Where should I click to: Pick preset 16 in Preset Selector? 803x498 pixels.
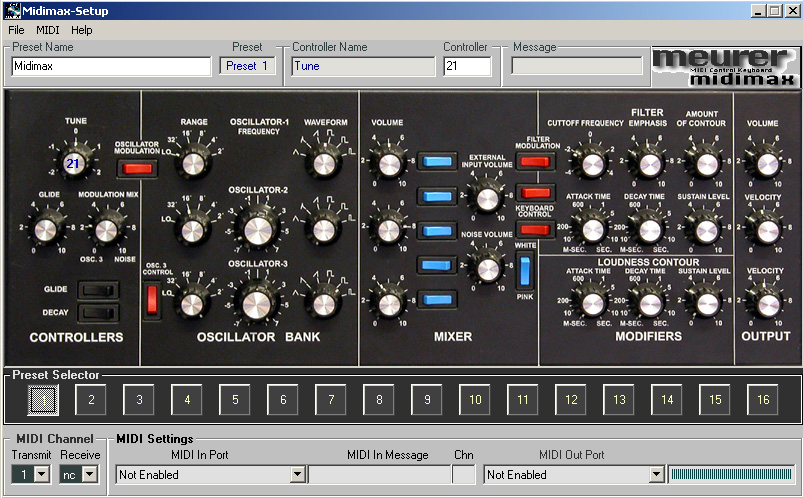click(x=763, y=400)
